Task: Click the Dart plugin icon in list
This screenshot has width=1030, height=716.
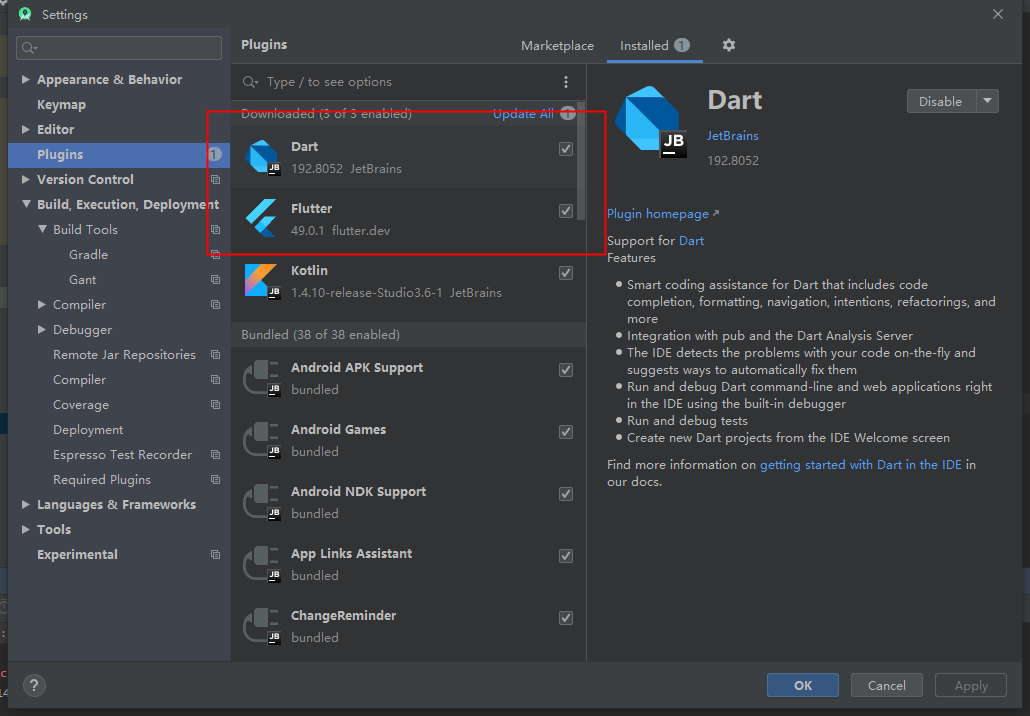Action: click(262, 157)
